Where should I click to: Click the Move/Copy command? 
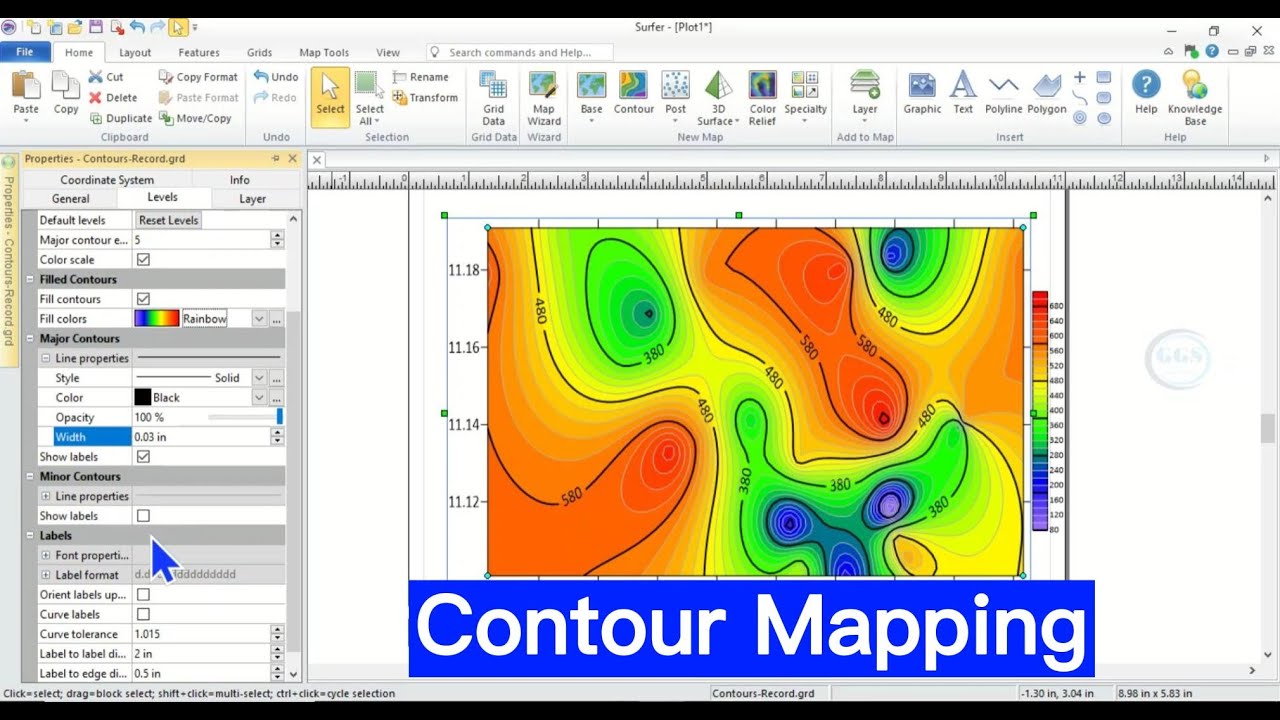pos(195,118)
